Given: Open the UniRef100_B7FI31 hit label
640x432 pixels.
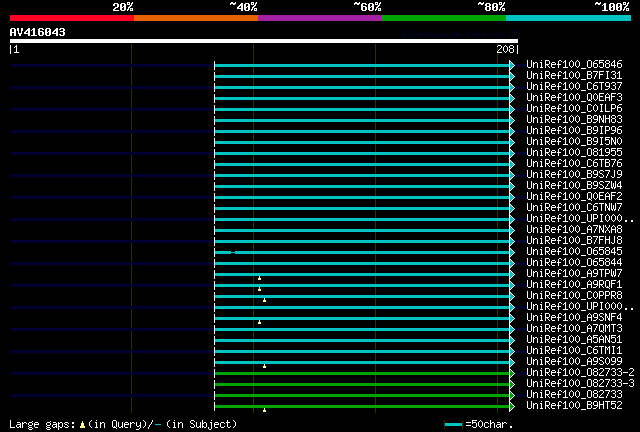Looking at the screenshot, I should pyautogui.click(x=574, y=75).
